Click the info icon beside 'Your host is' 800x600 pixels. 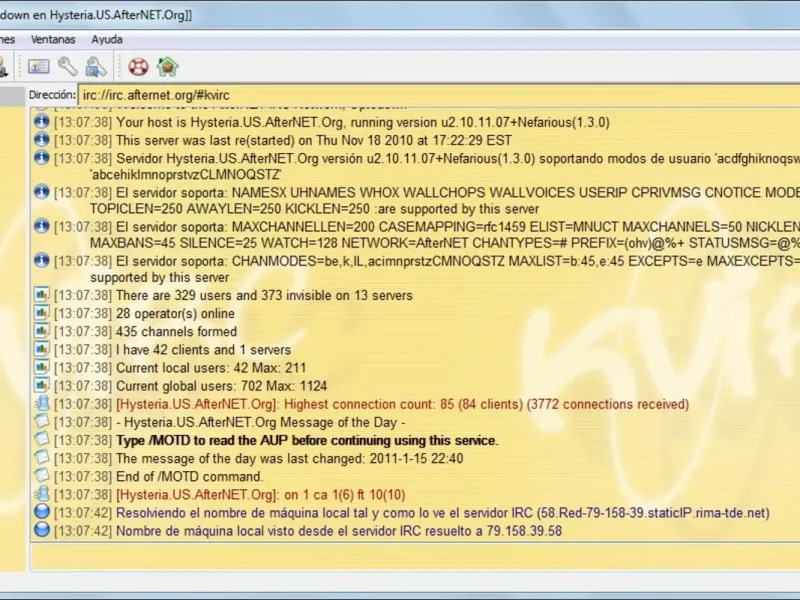42,122
